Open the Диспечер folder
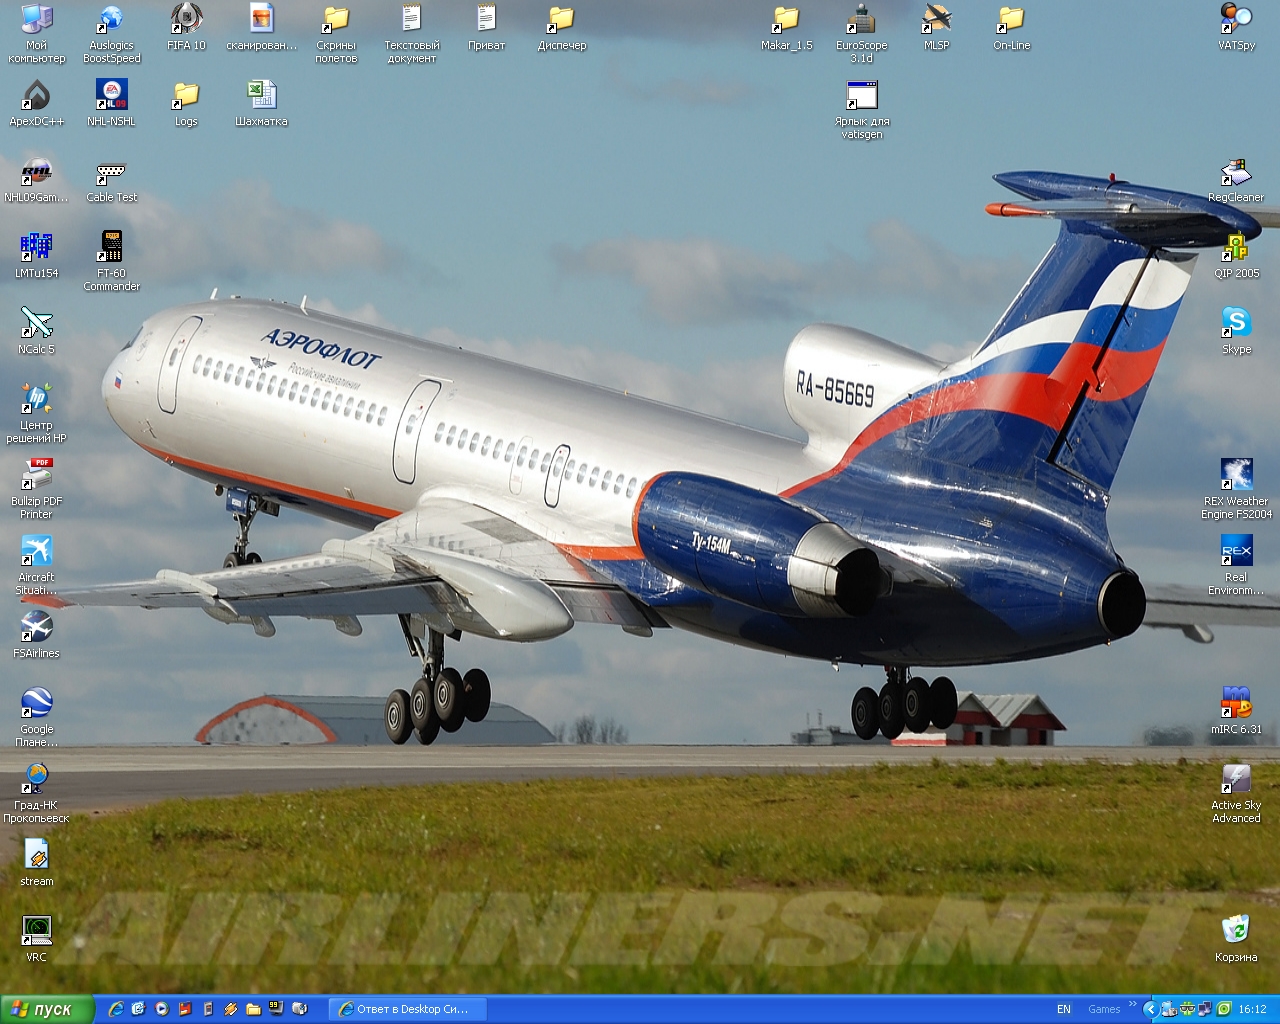The width and height of the screenshot is (1280, 1024). pos(562,28)
